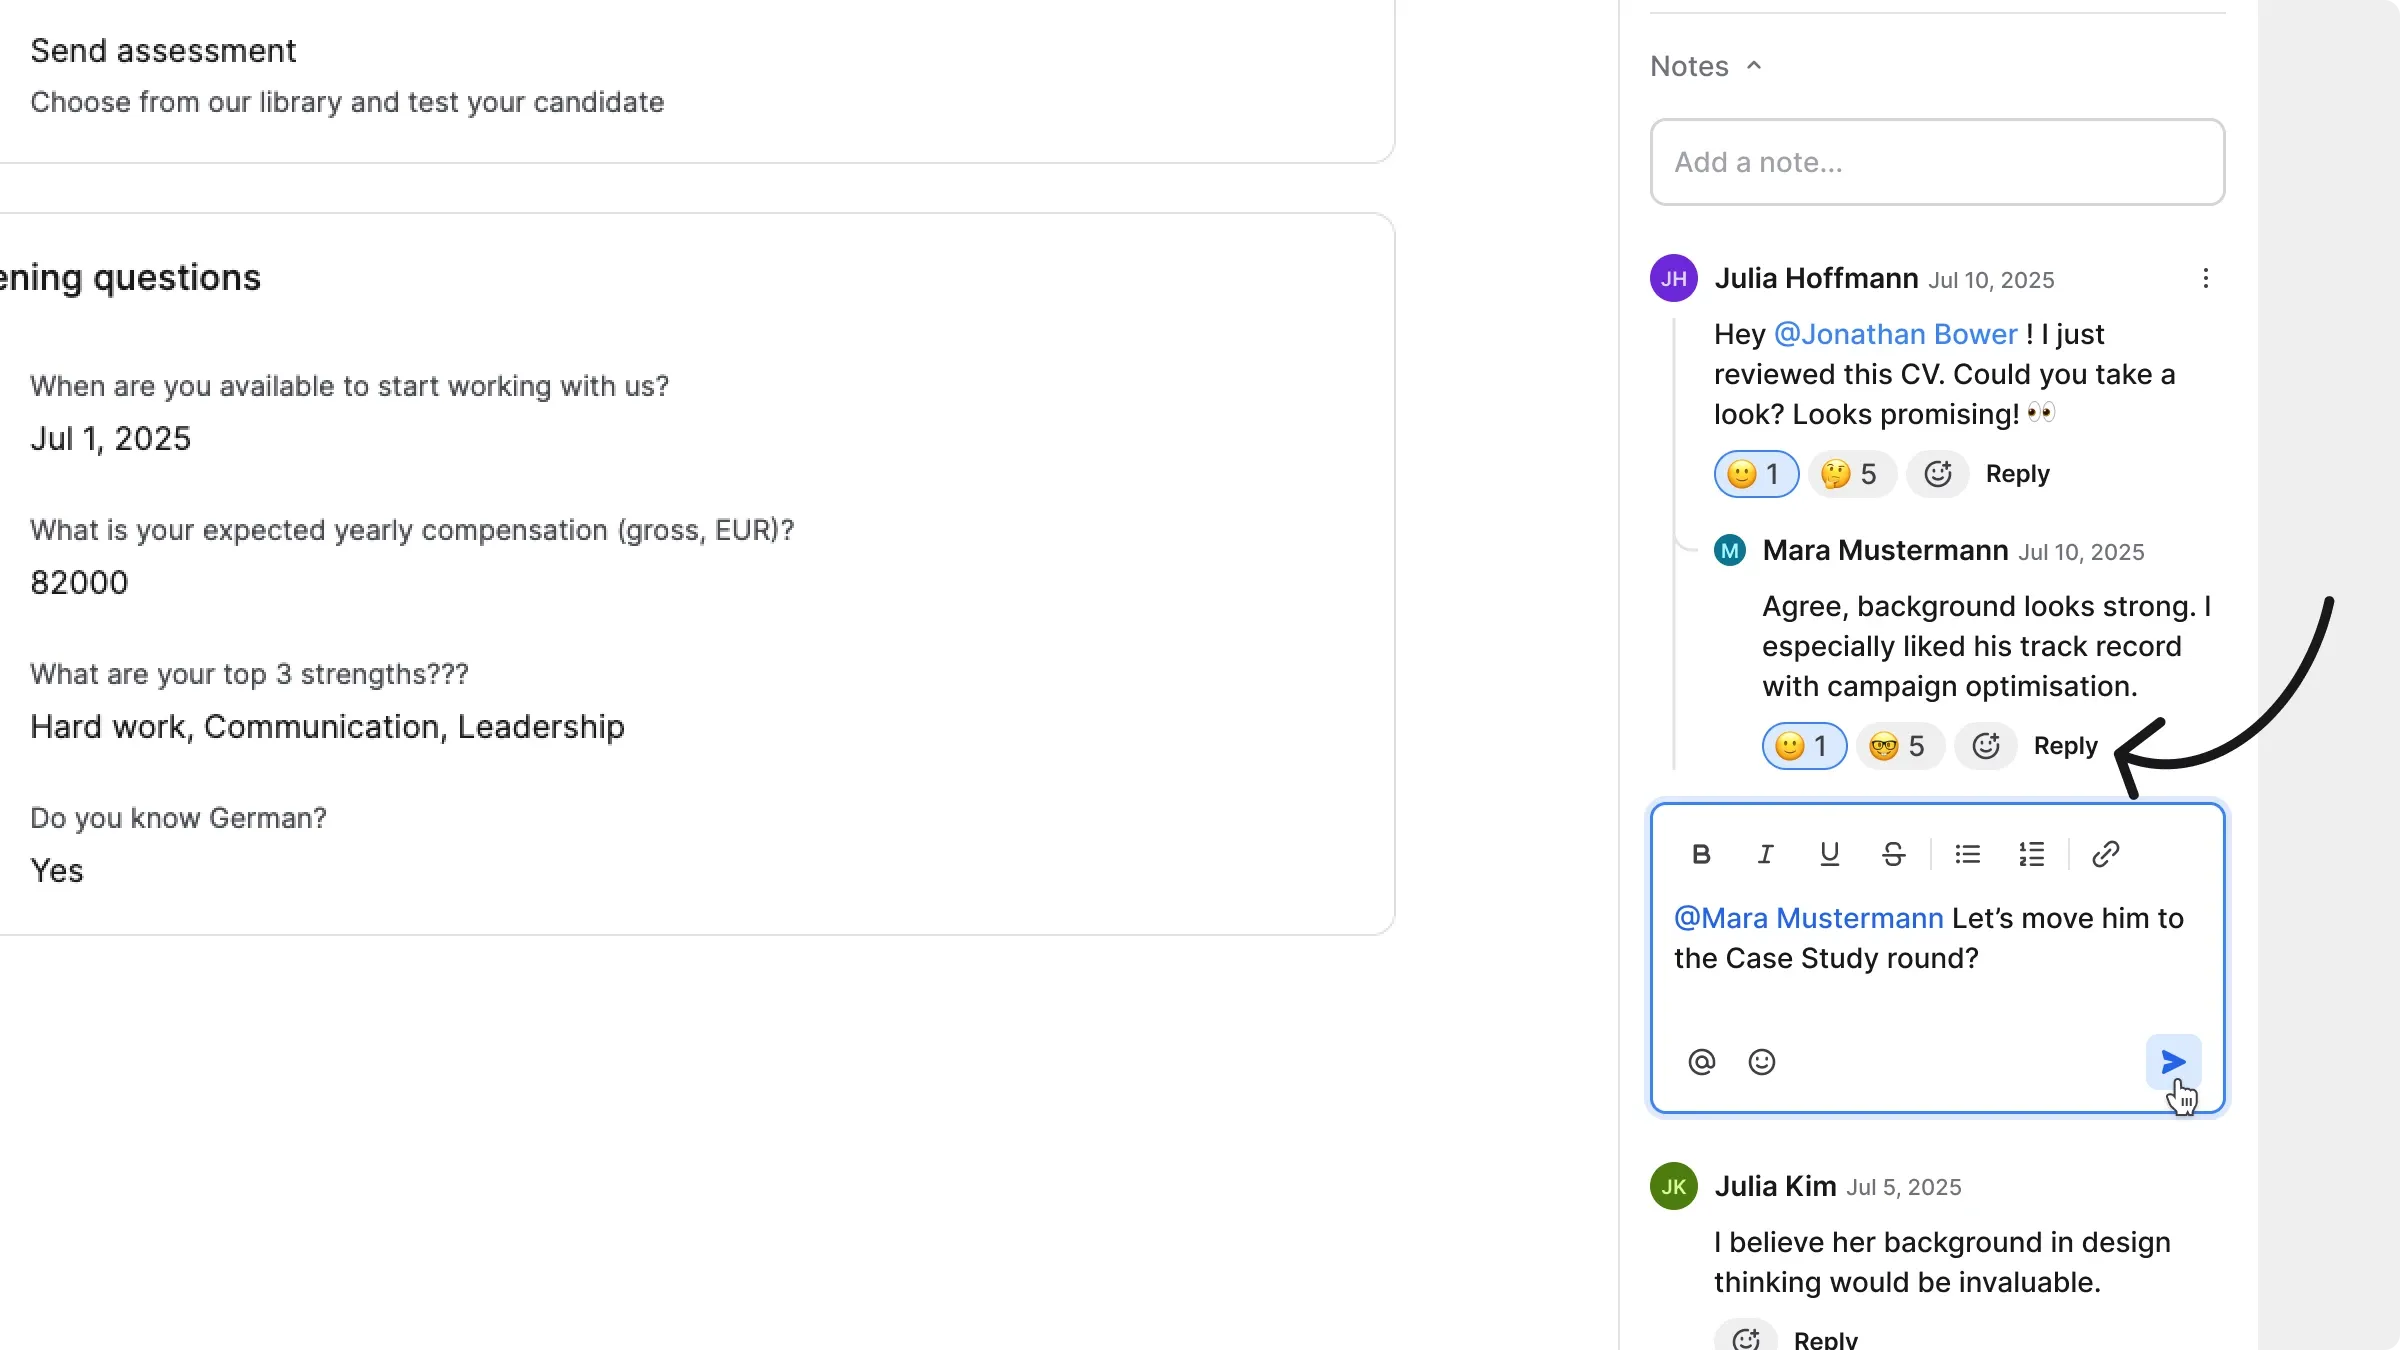This screenshot has width=2400, height=1350.
Task: Add reaction to Julia Hoffmann's note
Action: [x=1937, y=474]
